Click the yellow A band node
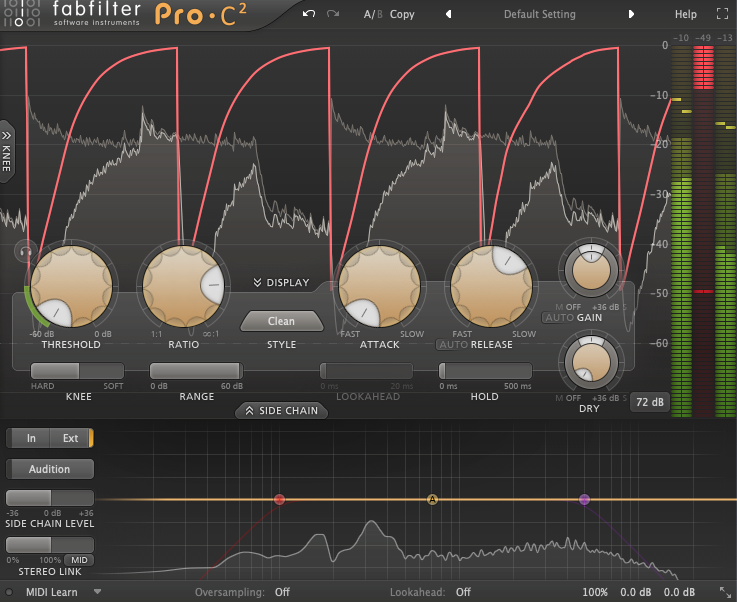737x602 pixels. click(x=432, y=499)
